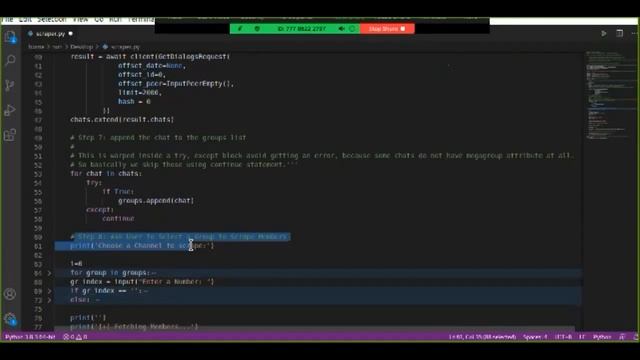The height and width of the screenshot is (360, 640).
Task: Click the 'offset_id=0,' line
Action: (x=142, y=75)
